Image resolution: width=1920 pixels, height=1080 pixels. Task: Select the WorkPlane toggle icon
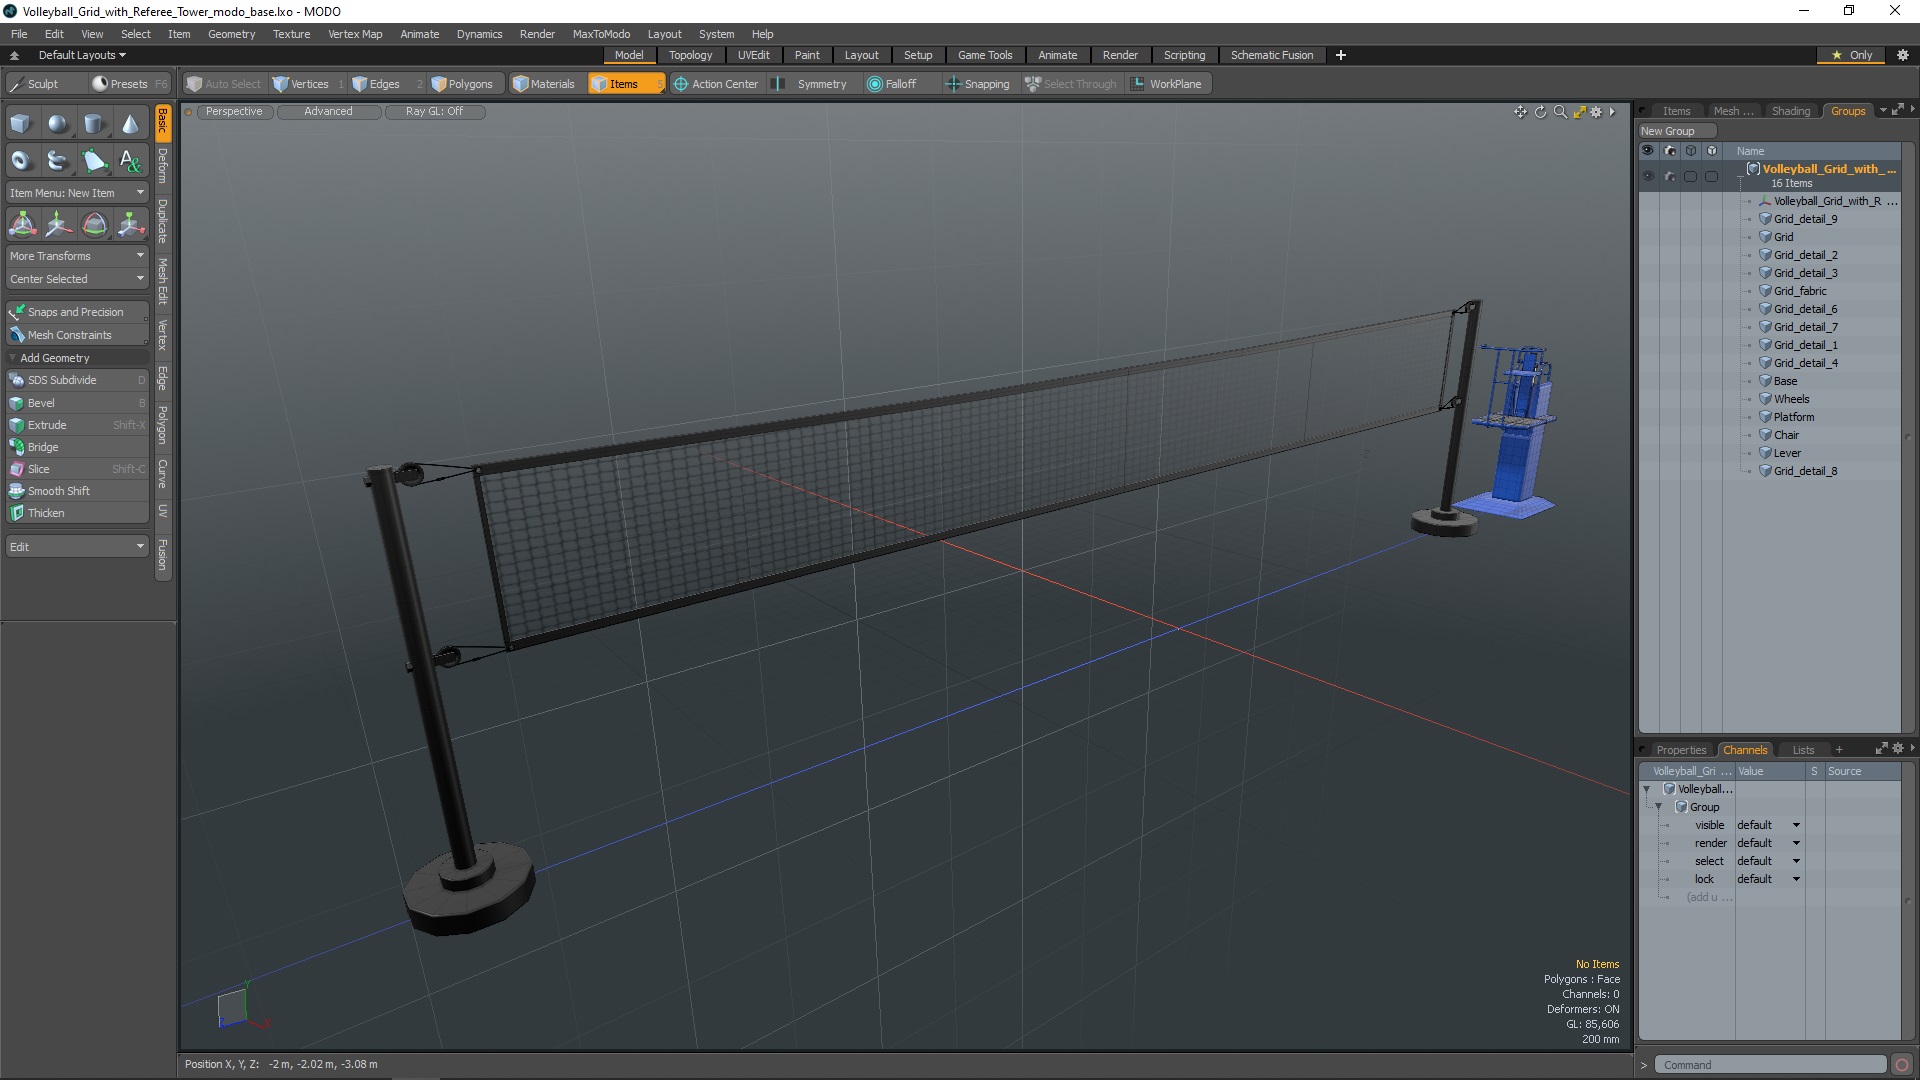coord(1139,83)
